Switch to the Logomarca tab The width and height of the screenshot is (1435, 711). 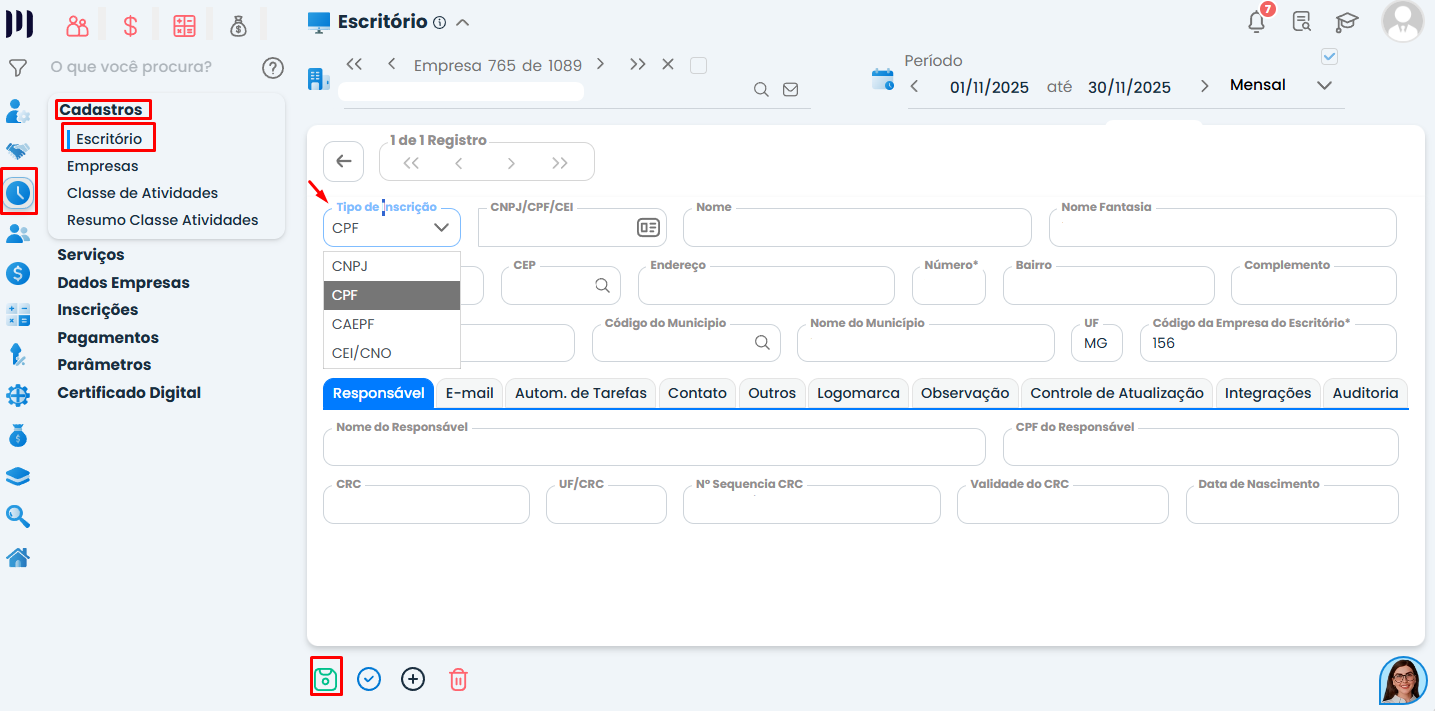click(x=858, y=393)
